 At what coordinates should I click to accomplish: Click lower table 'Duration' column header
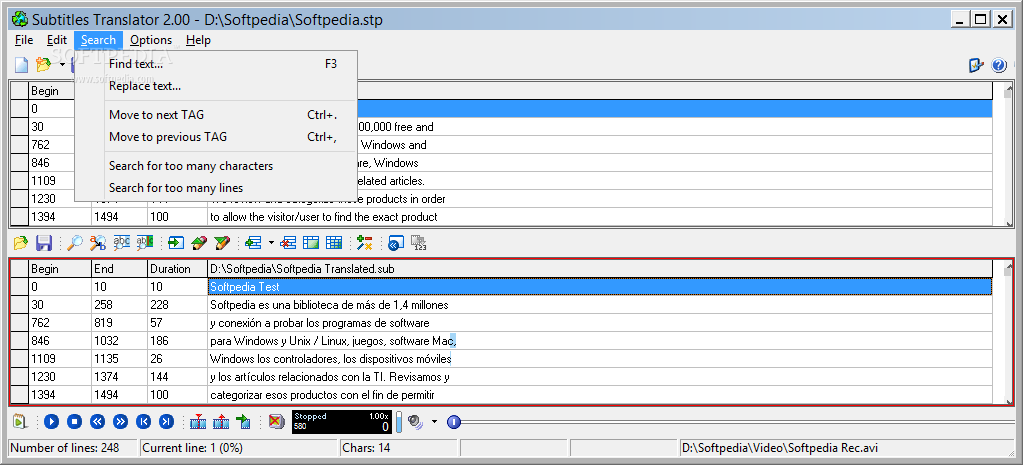[177, 269]
